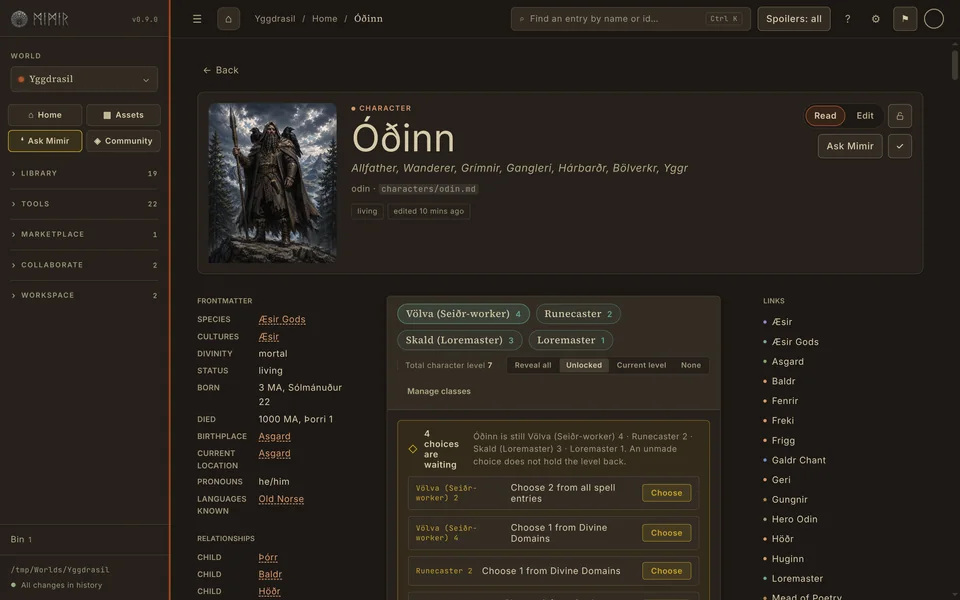Click Yggdrasil in the breadcrumb

pos(275,19)
